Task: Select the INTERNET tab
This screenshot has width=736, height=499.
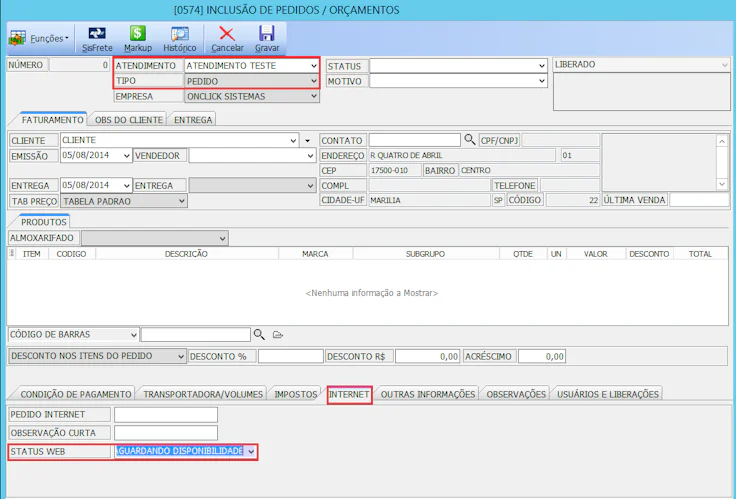Action: click(349, 394)
